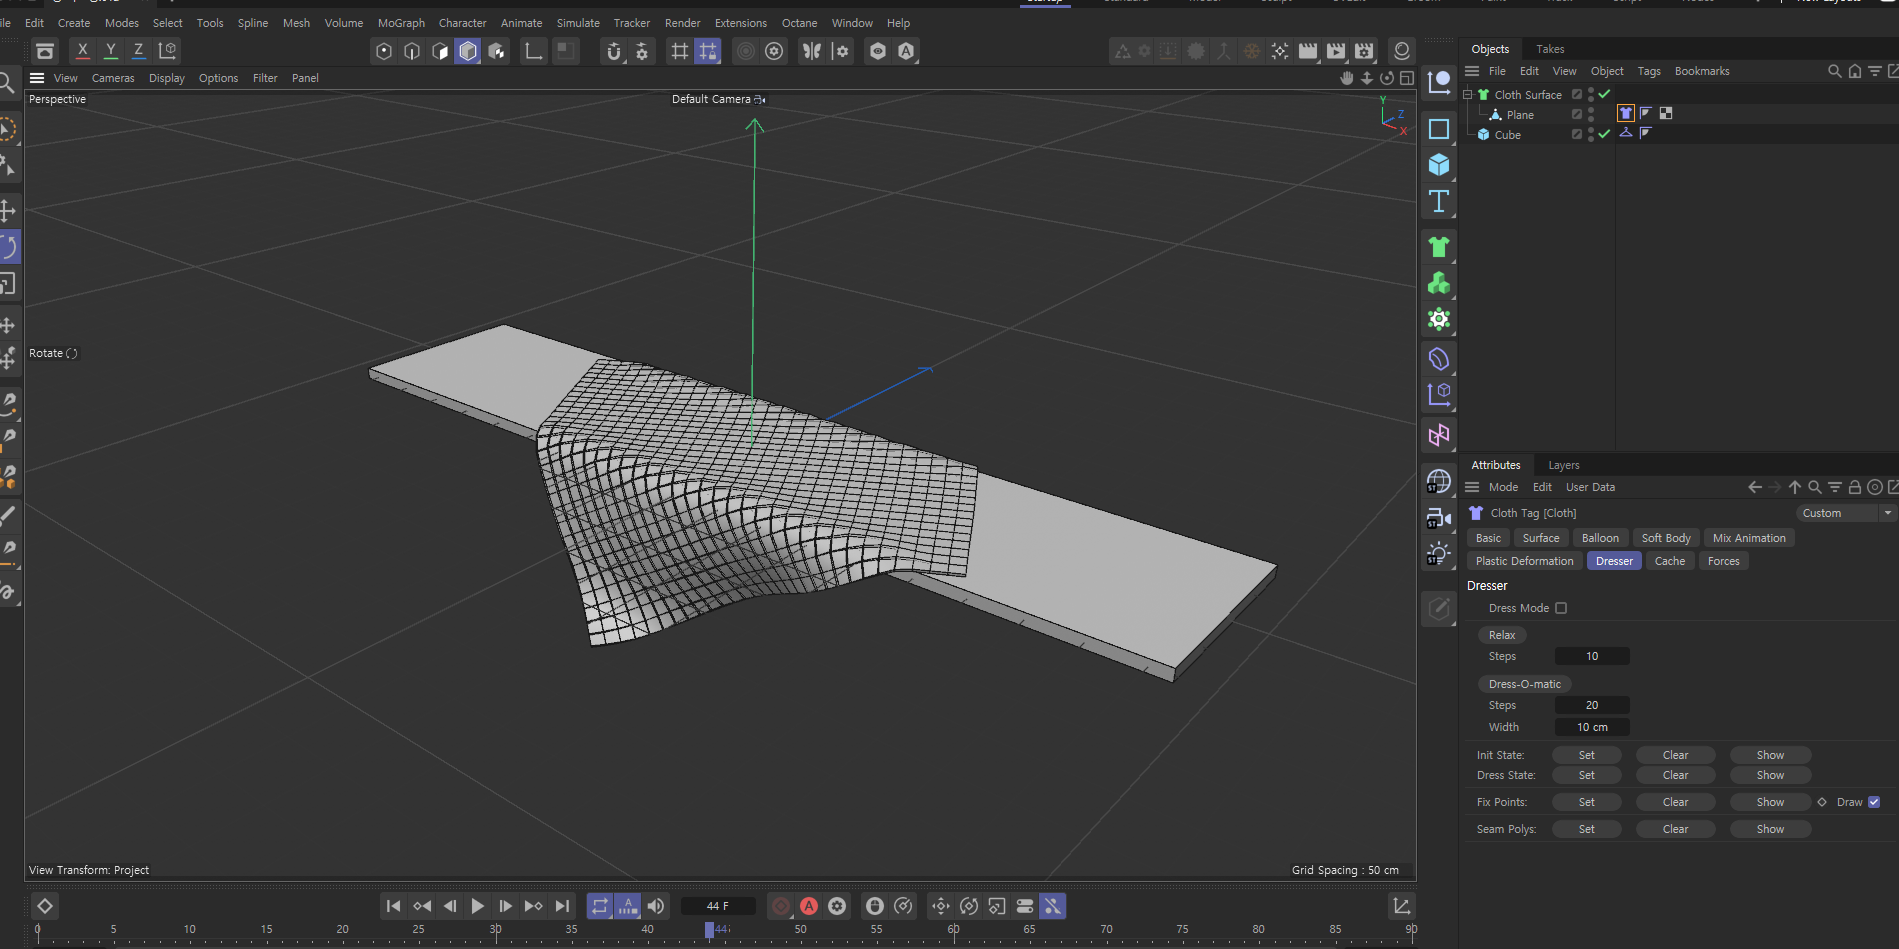
Task: Select the Text spline tool icon
Action: coord(1438,201)
